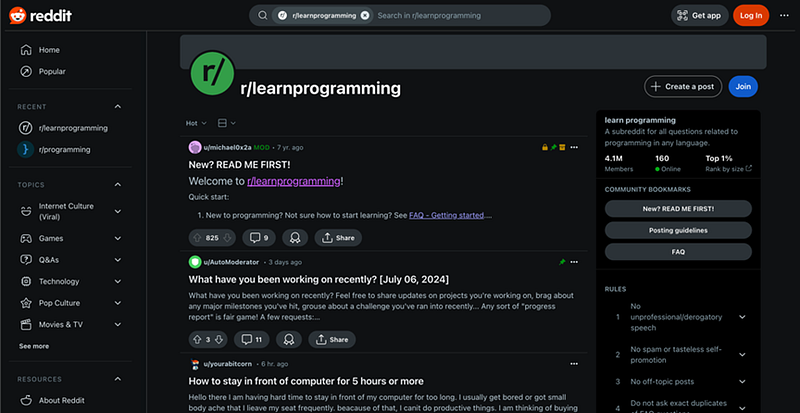Open the view layout dropdown
This screenshot has width=800, height=413.
227,123
